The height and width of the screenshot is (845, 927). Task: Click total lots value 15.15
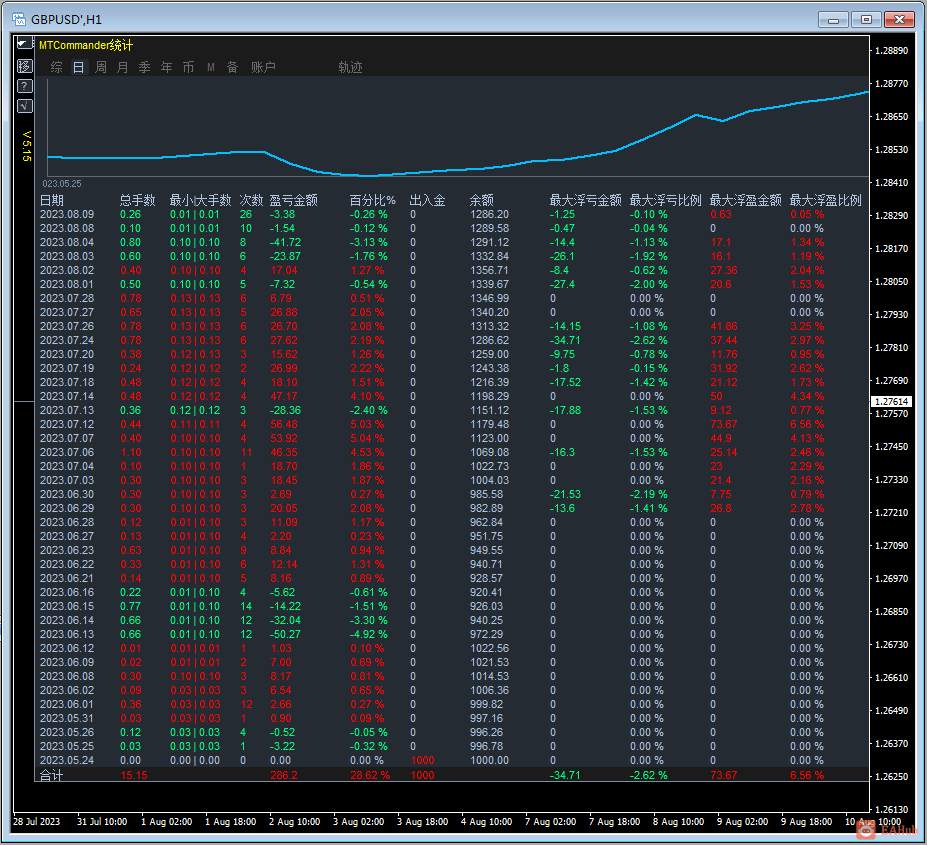[x=134, y=775]
